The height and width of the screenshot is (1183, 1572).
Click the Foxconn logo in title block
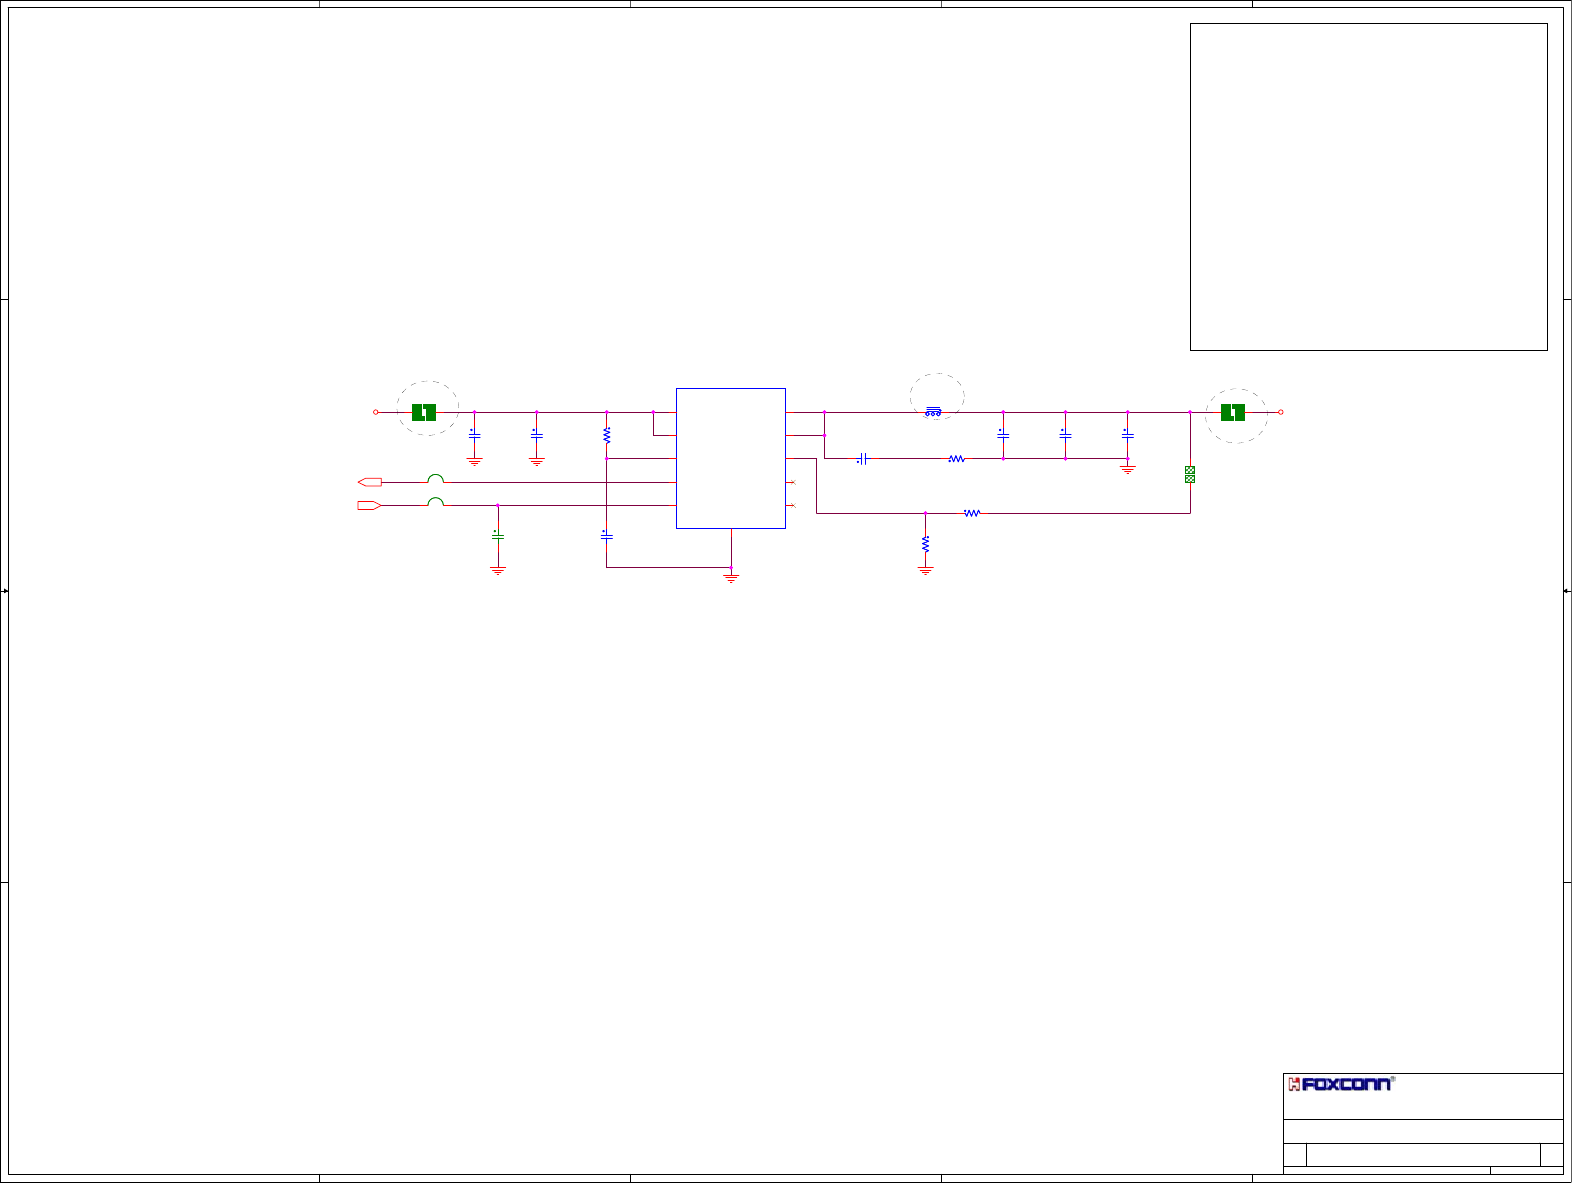(1340, 1084)
